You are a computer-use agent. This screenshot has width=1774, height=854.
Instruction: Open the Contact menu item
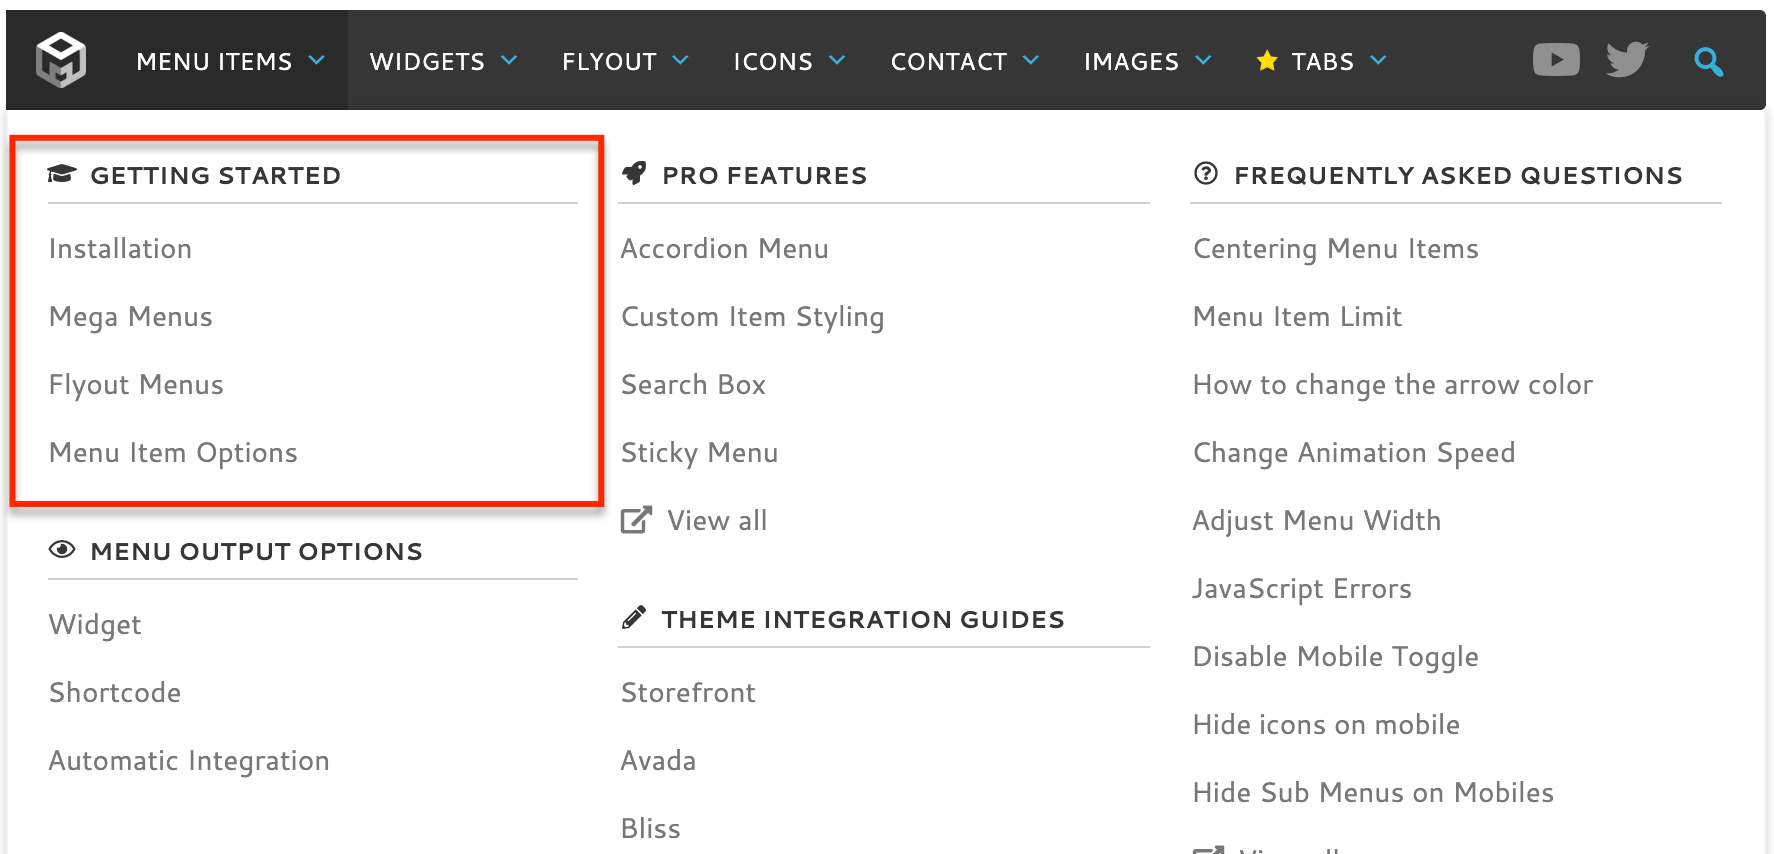click(x=948, y=62)
